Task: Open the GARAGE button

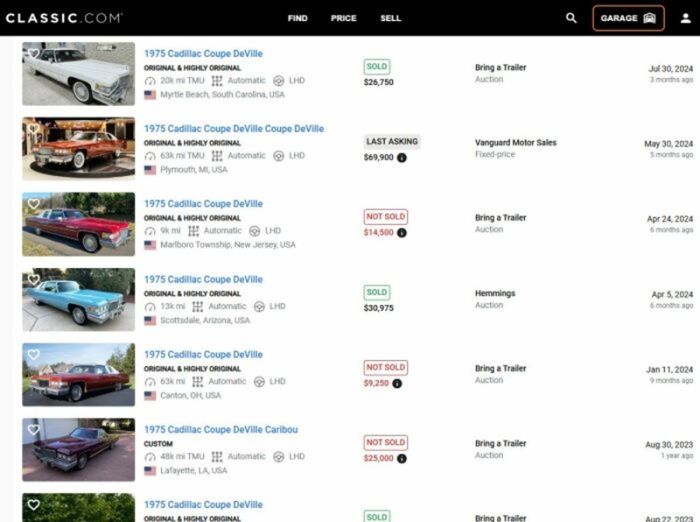Action: click(x=627, y=18)
